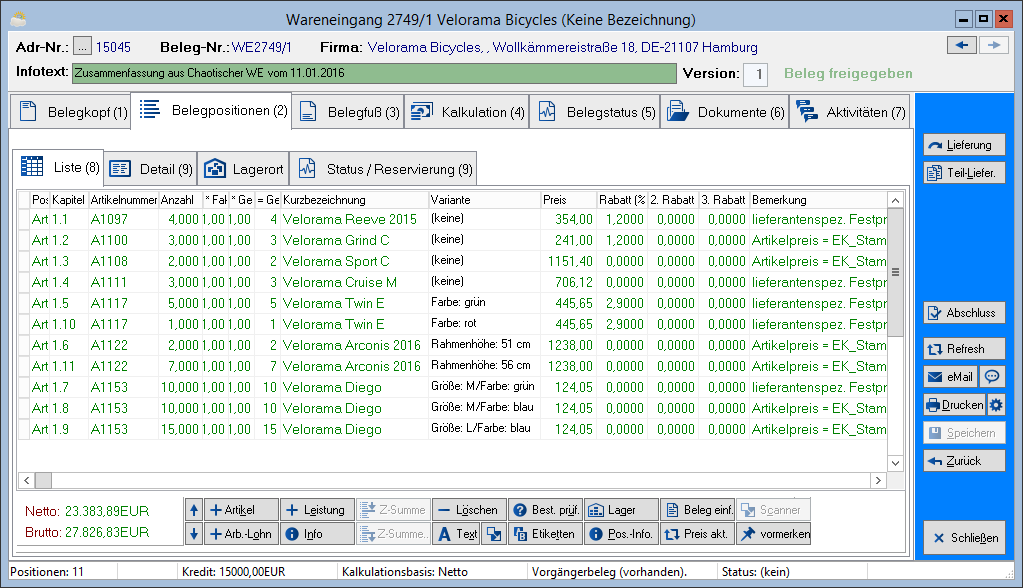Viewport: 1023px width, 588px height.
Task: Sort by Artikelnummer column header
Action: pyautogui.click(x=123, y=200)
